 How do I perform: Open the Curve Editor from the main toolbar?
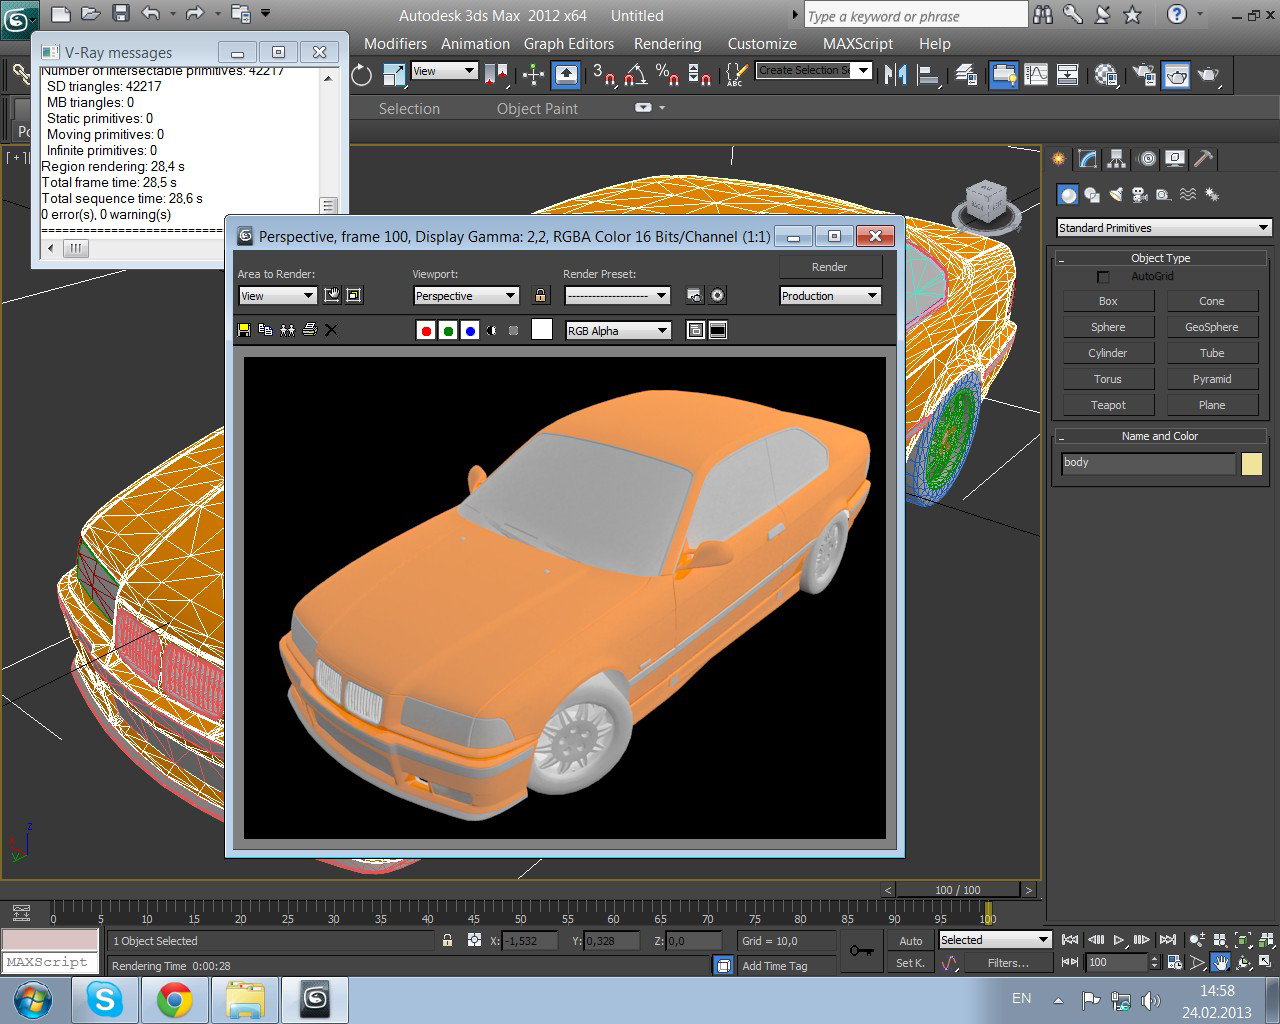[x=1036, y=75]
